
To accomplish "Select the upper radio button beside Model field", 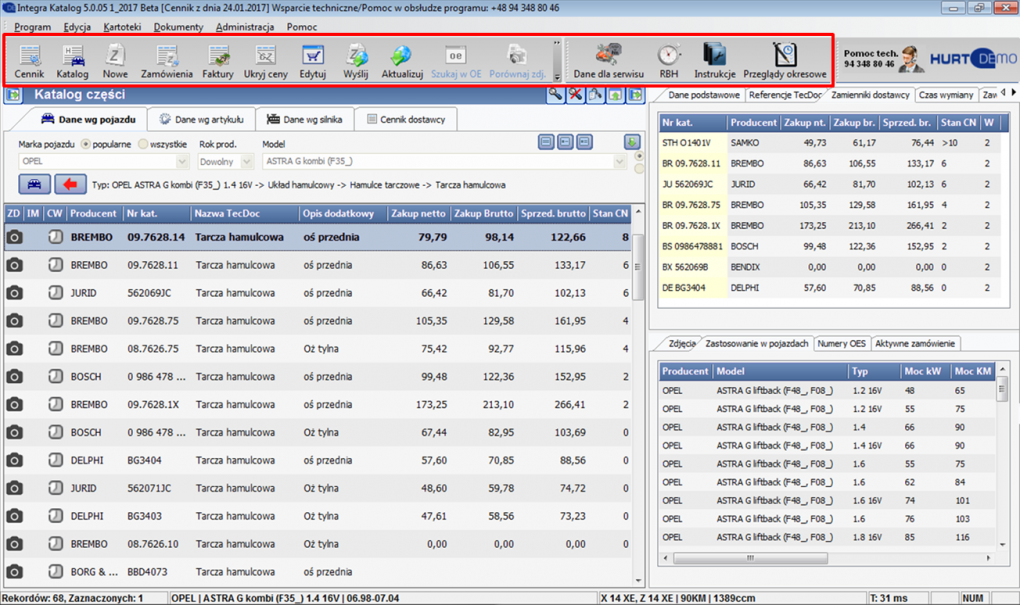I will (x=639, y=156).
